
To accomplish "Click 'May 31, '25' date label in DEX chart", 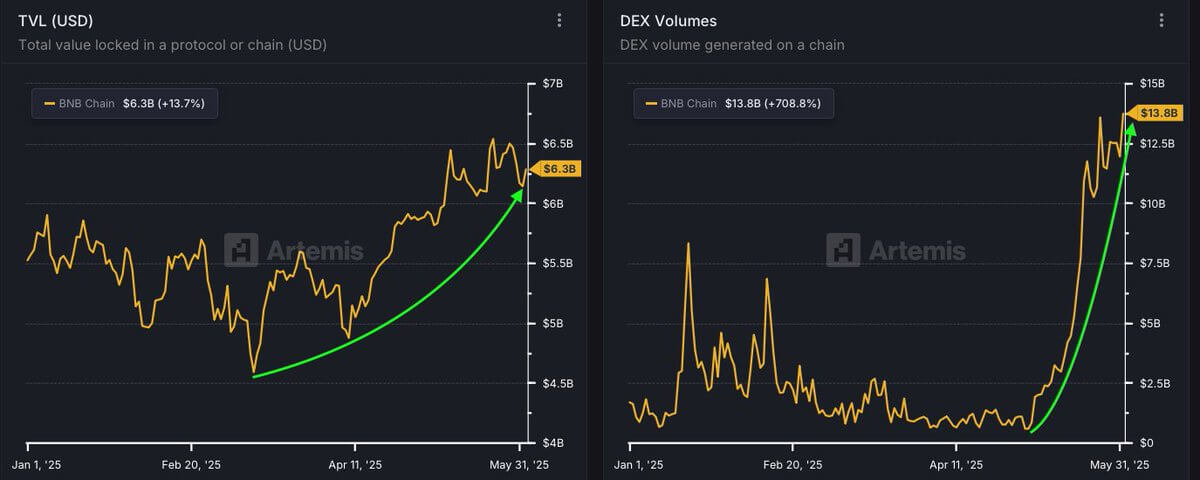I will (1120, 465).
